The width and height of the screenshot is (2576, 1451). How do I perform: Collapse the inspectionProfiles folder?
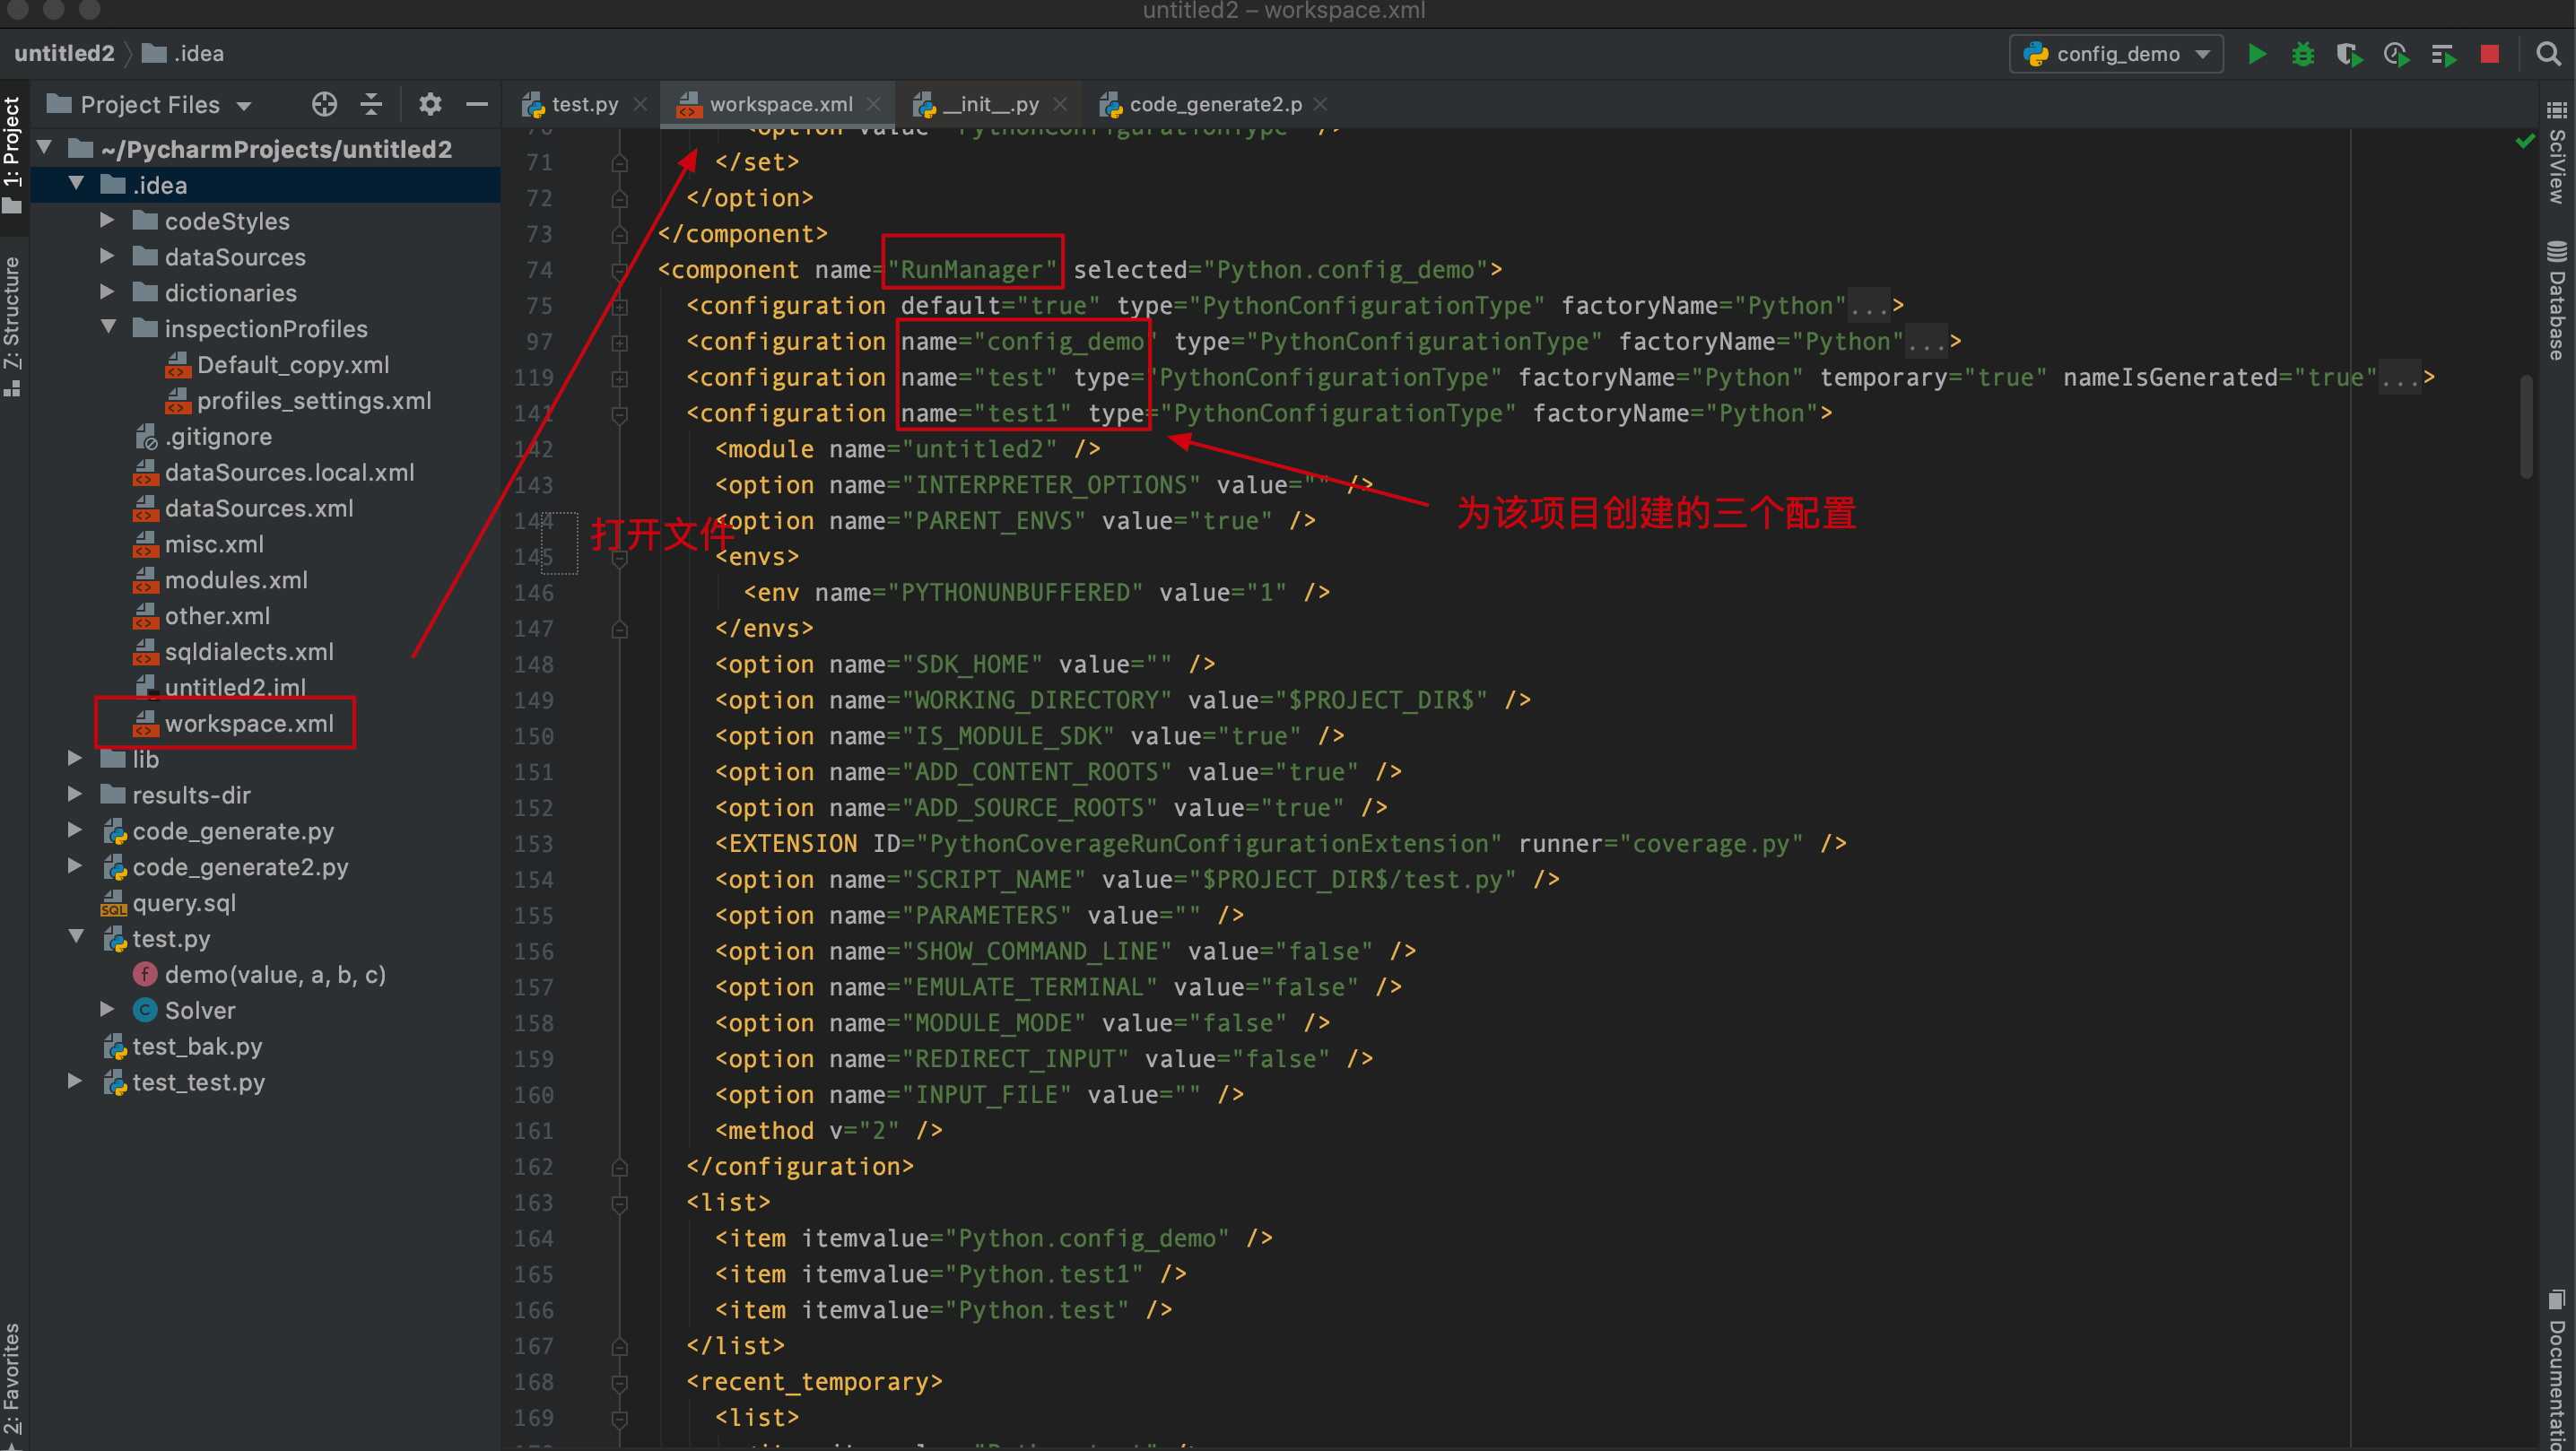point(109,328)
